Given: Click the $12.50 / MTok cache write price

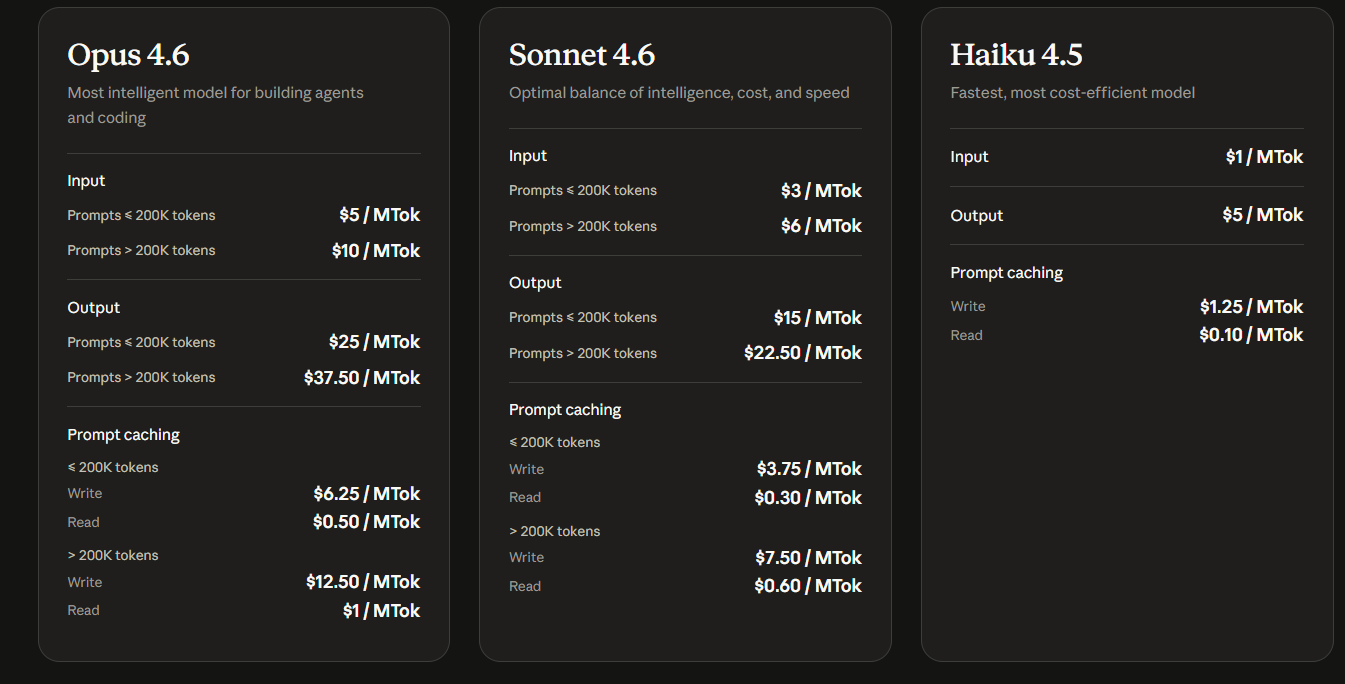Looking at the screenshot, I should [x=363, y=582].
